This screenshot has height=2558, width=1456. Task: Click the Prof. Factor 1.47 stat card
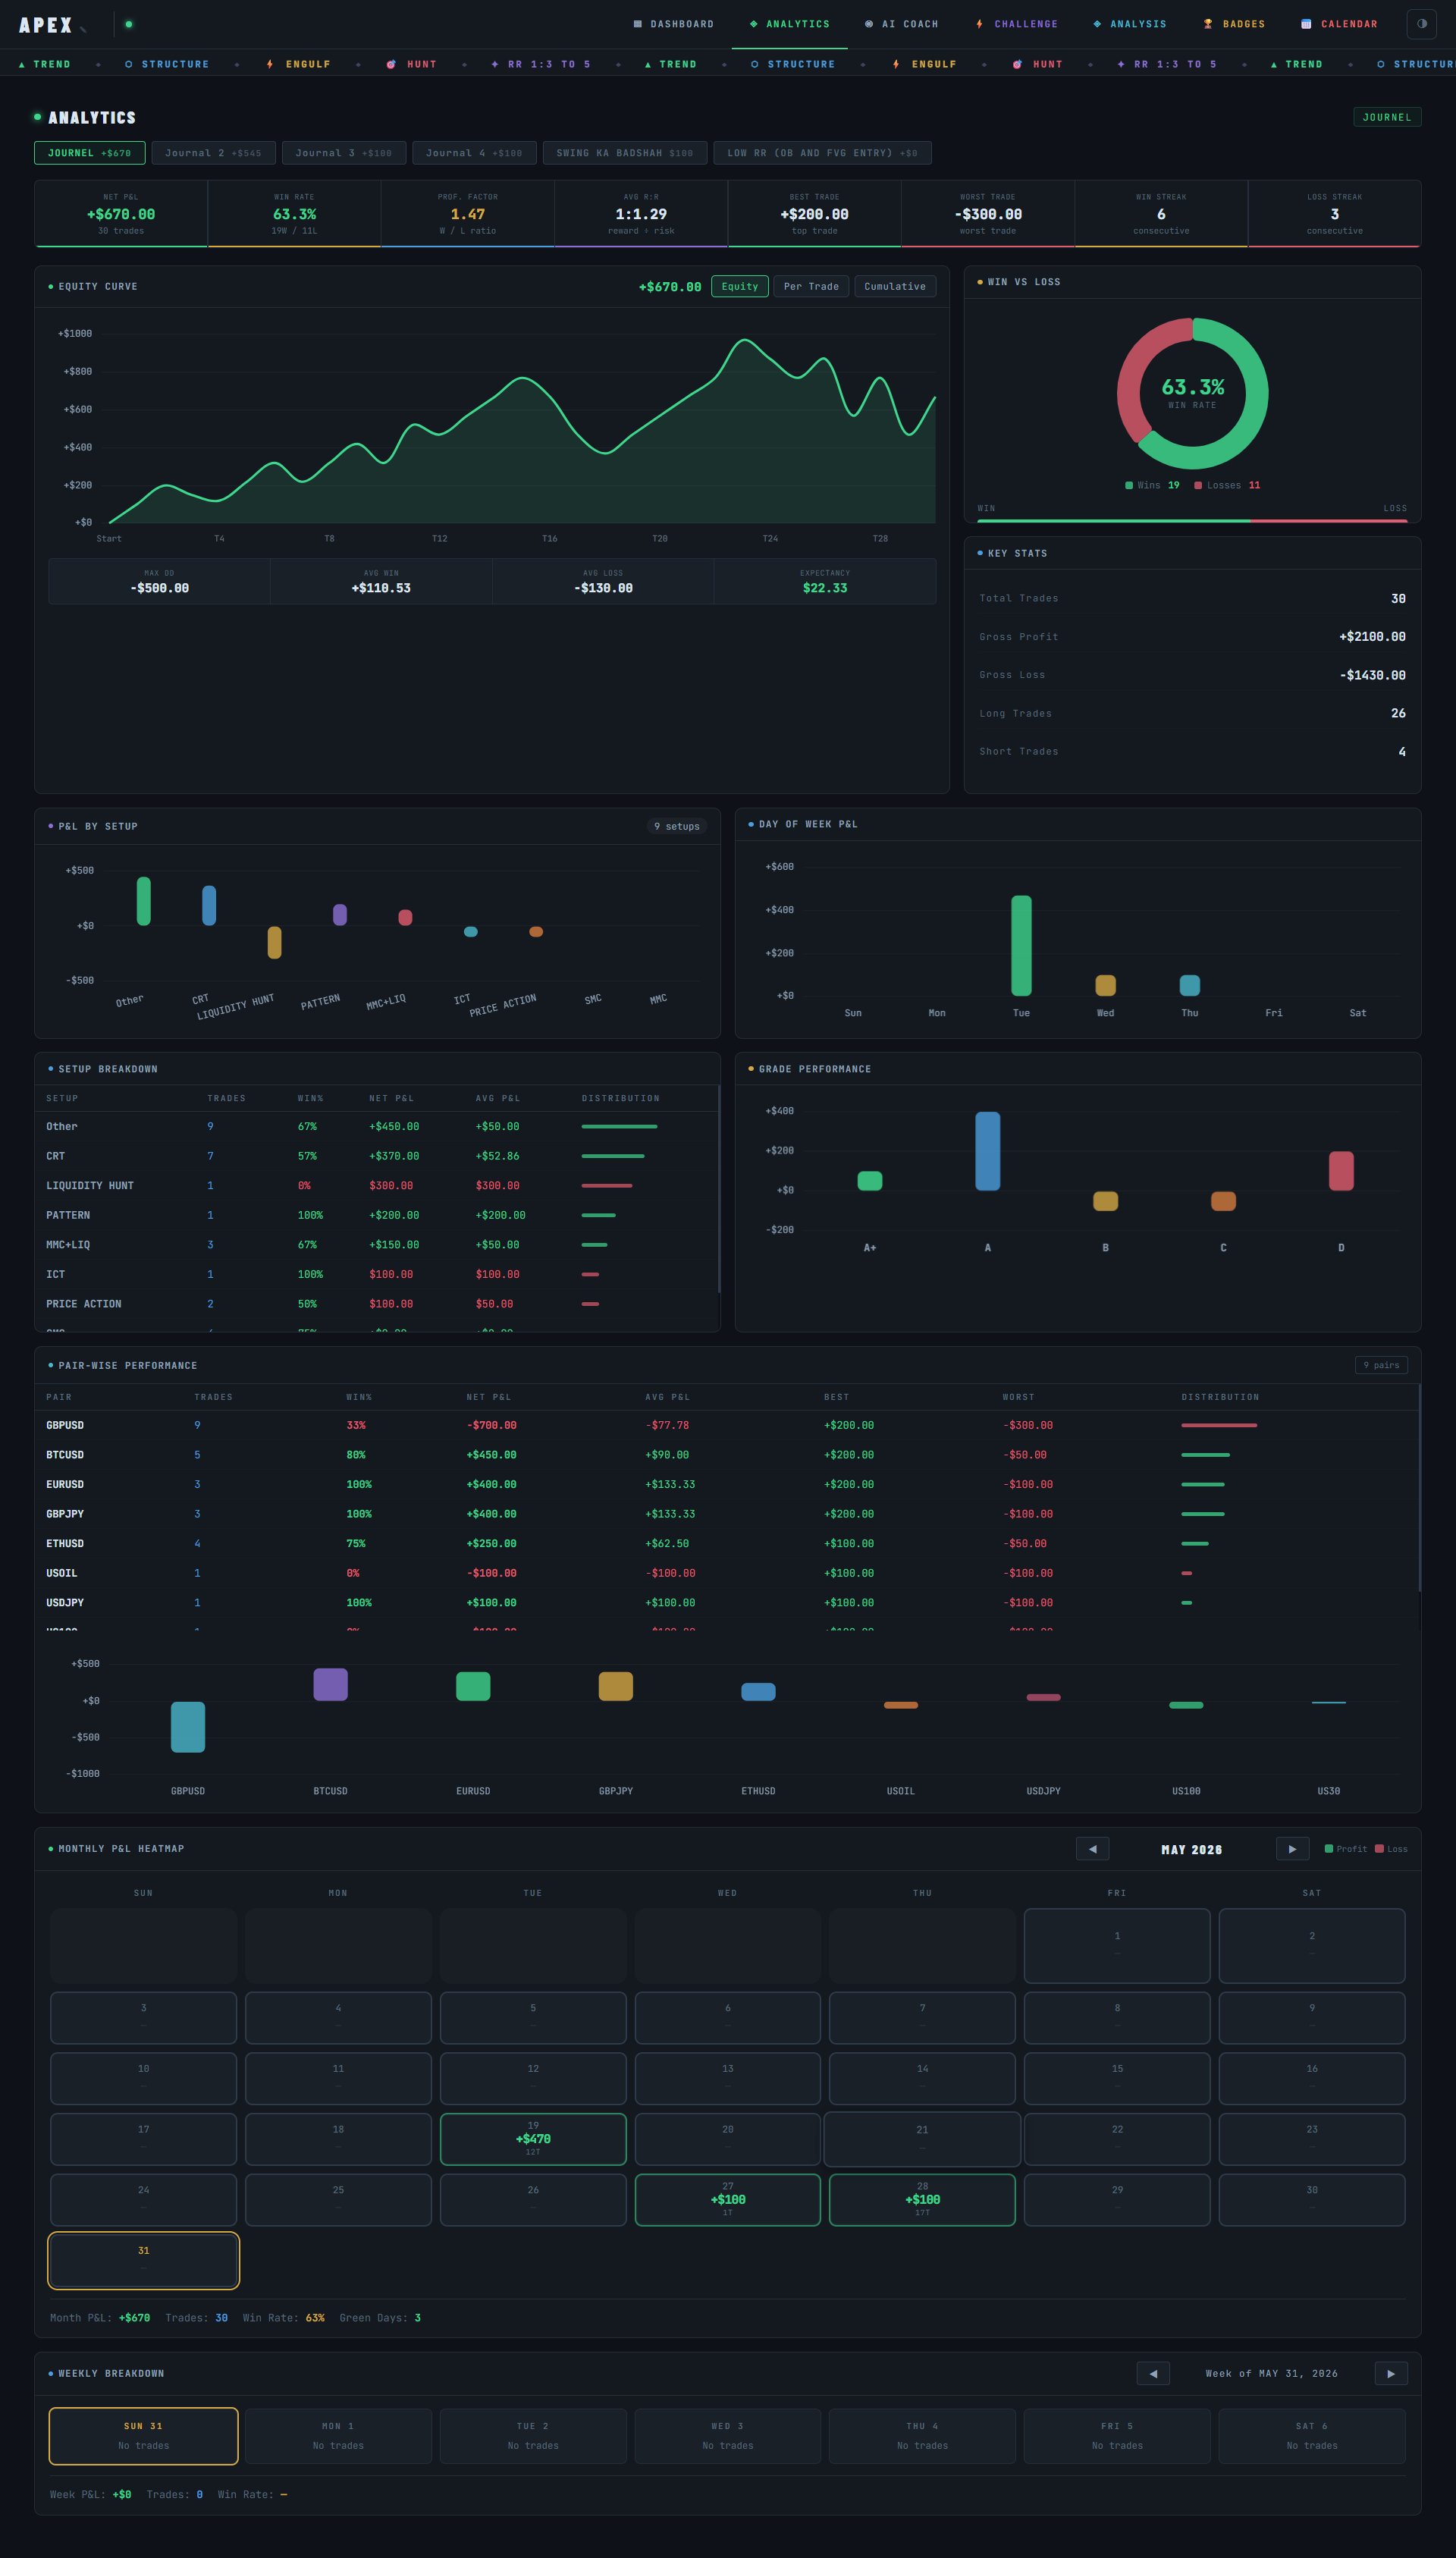[x=467, y=213]
